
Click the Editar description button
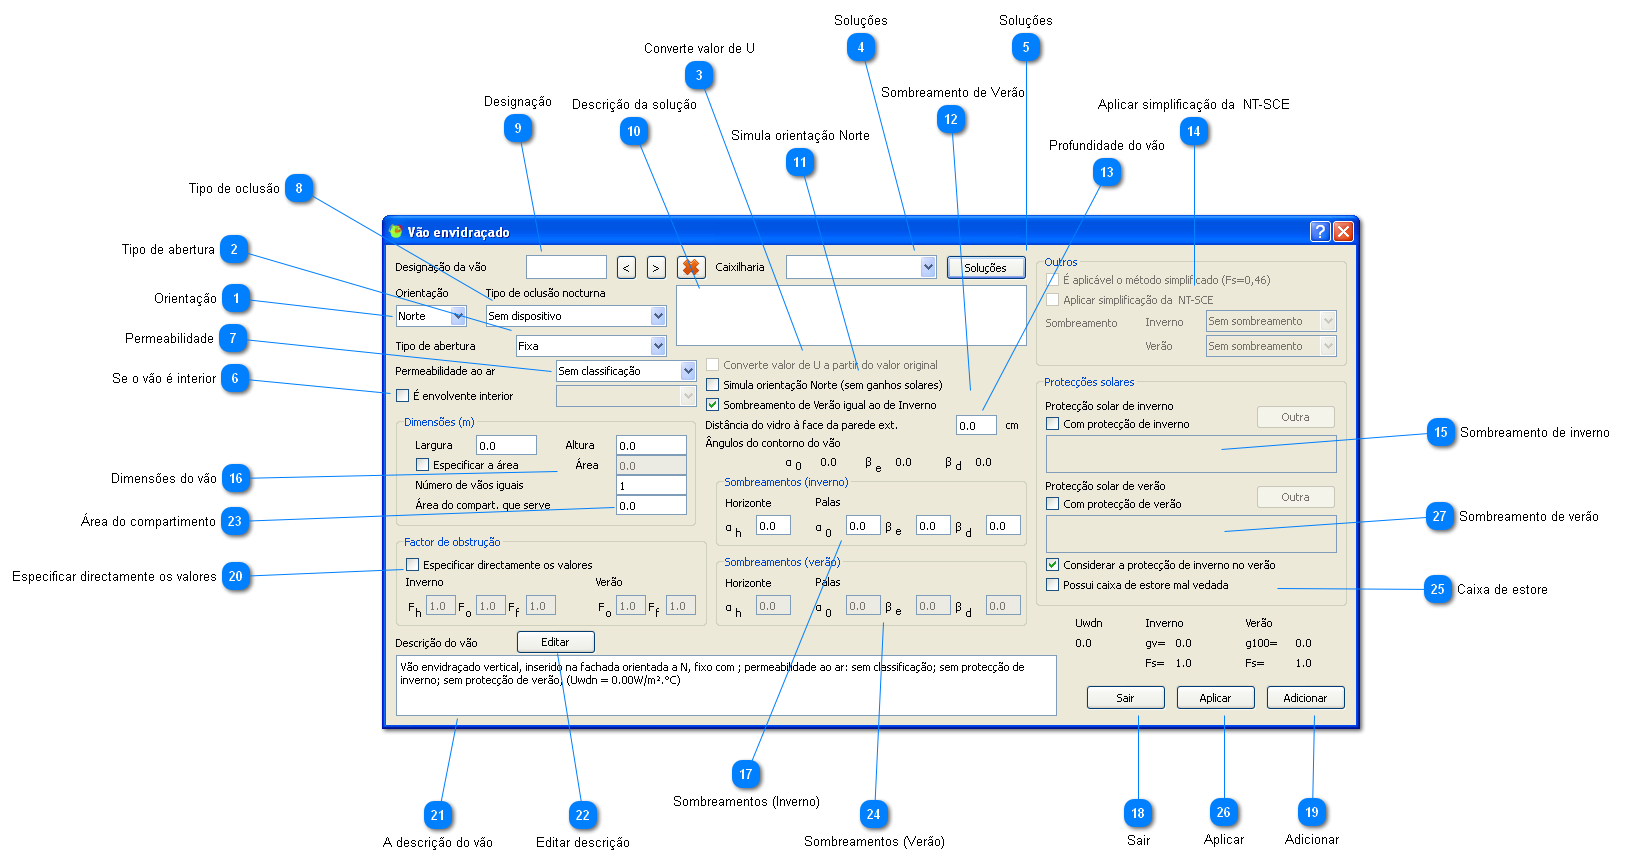(x=555, y=642)
